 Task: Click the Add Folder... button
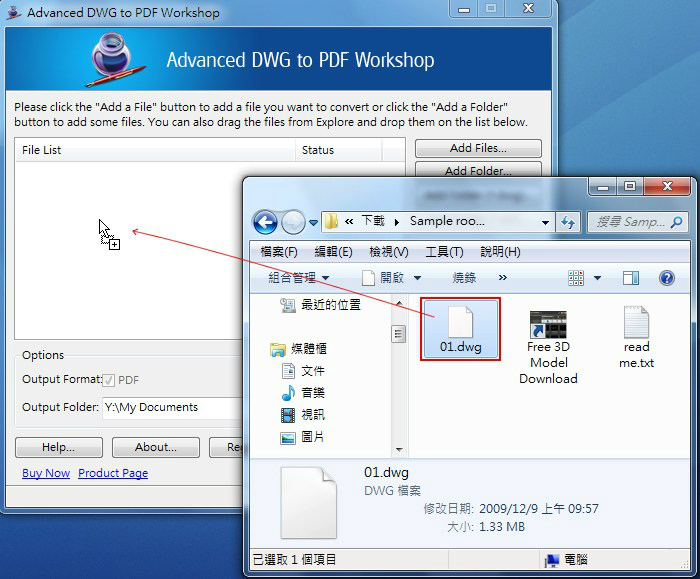click(478, 170)
